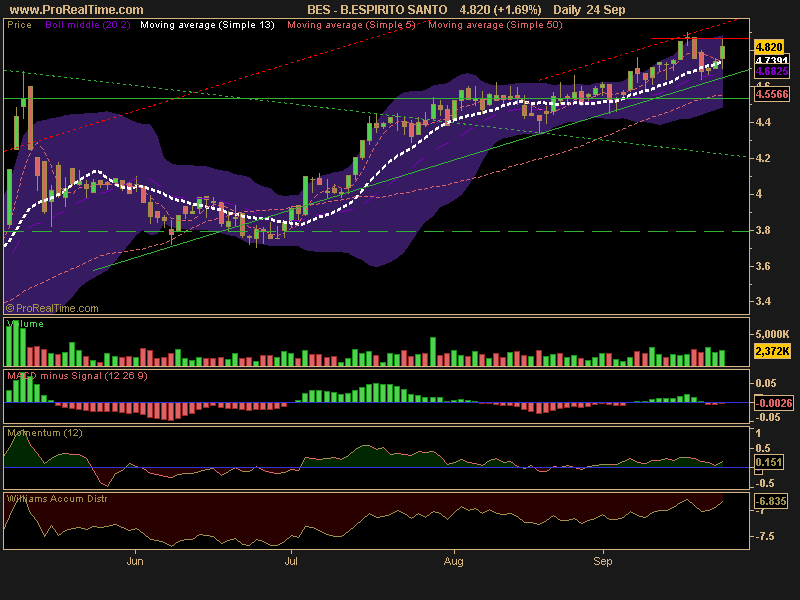Screen dimensions: 800x600
Task: Click the purple 4.6825 Bollinger value tag
Action: click(772, 71)
